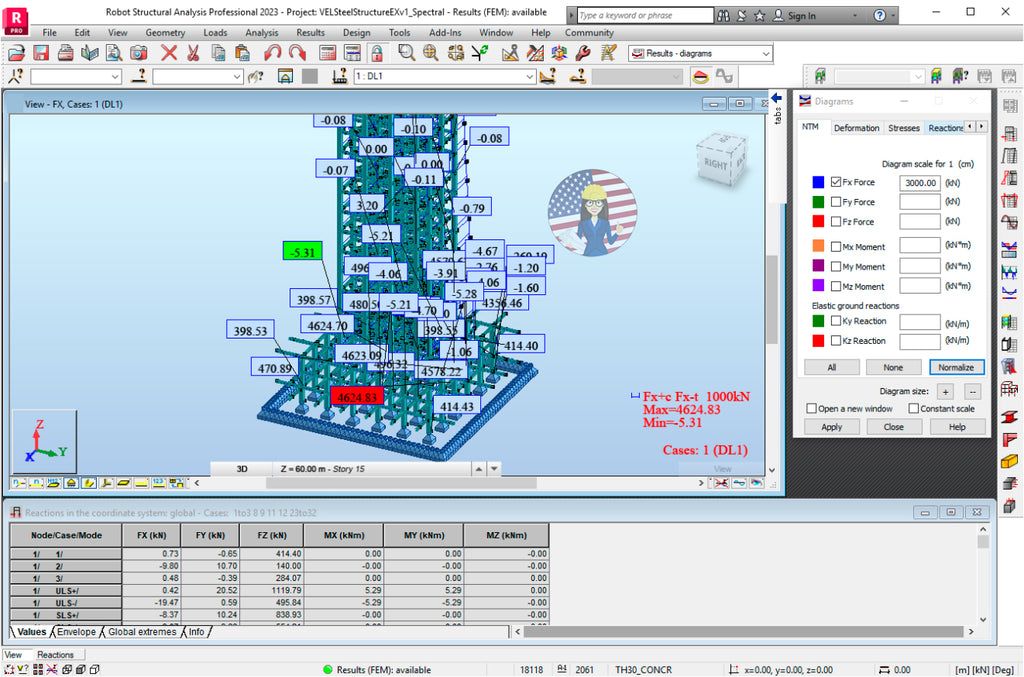The image size is (1024, 677).
Task: Open the calculator icon on the toolbar
Action: [x=328, y=53]
